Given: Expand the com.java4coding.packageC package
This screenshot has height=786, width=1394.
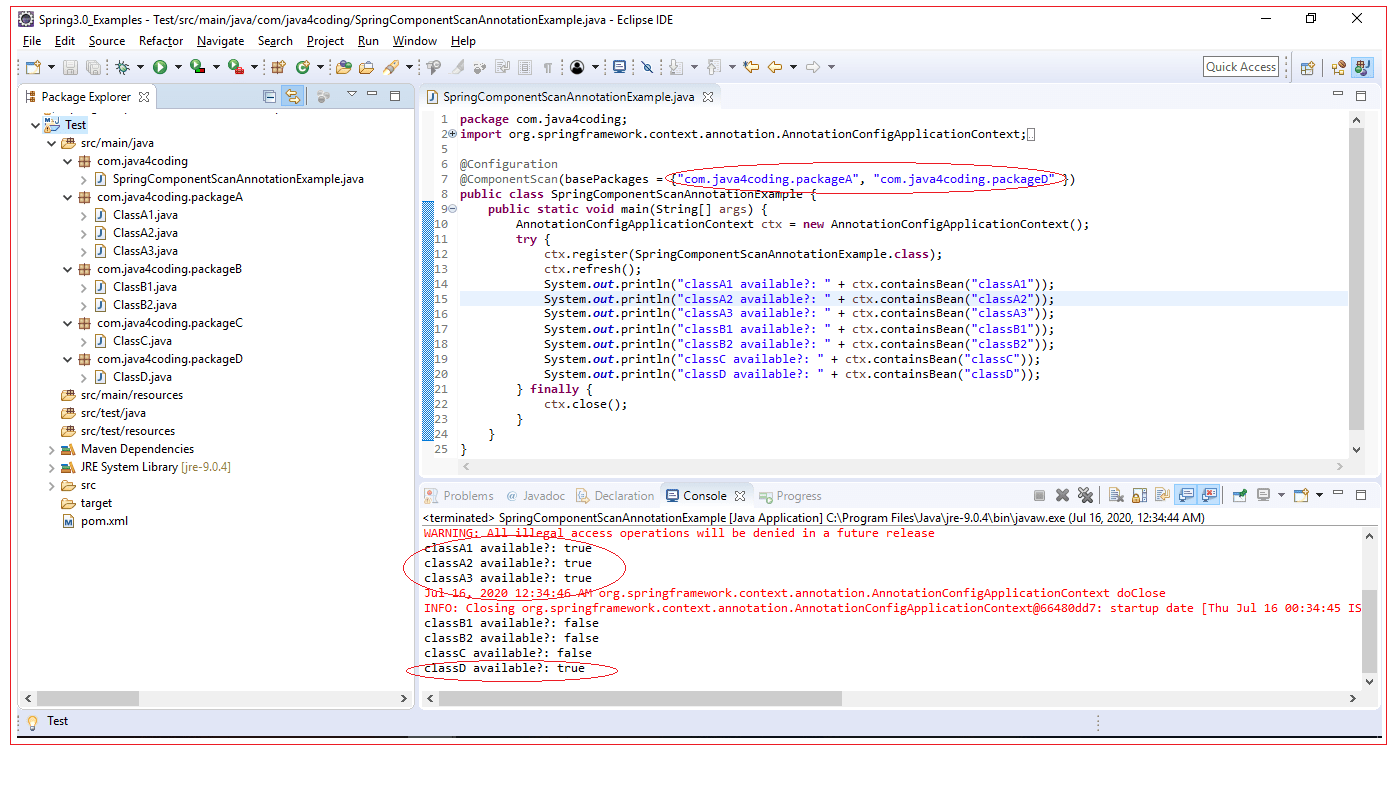Looking at the screenshot, I should (x=68, y=322).
